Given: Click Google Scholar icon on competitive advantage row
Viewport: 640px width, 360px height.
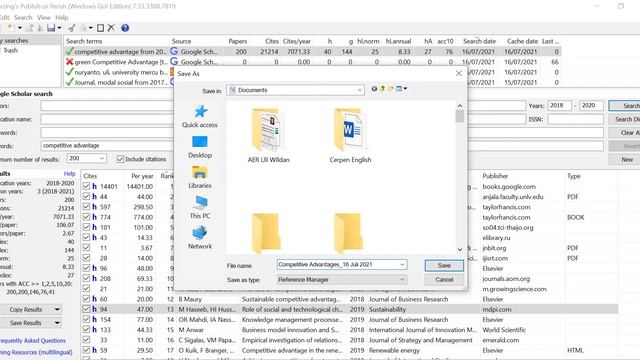Looking at the screenshot, I should (x=174, y=51).
